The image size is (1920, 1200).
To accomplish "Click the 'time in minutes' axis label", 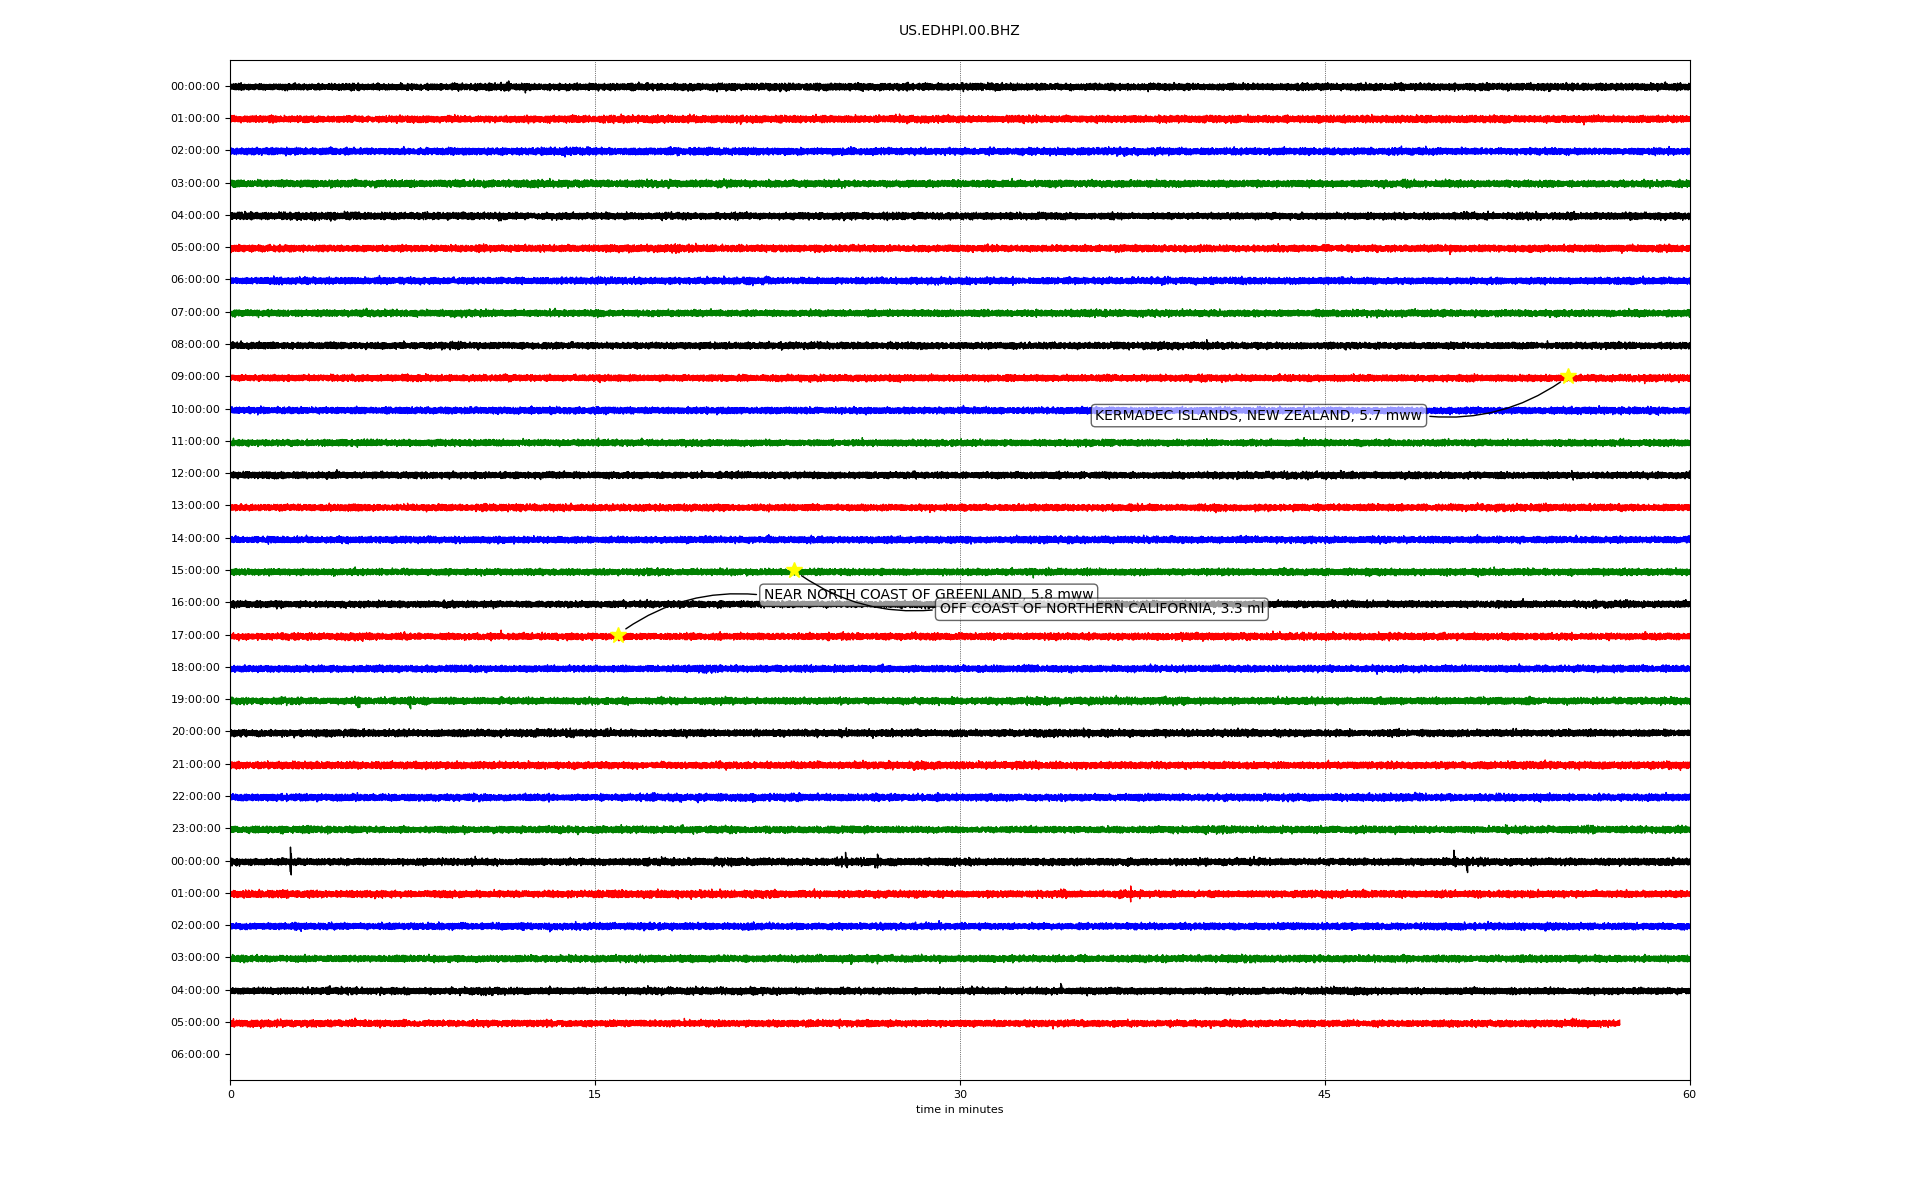I will point(959,1110).
